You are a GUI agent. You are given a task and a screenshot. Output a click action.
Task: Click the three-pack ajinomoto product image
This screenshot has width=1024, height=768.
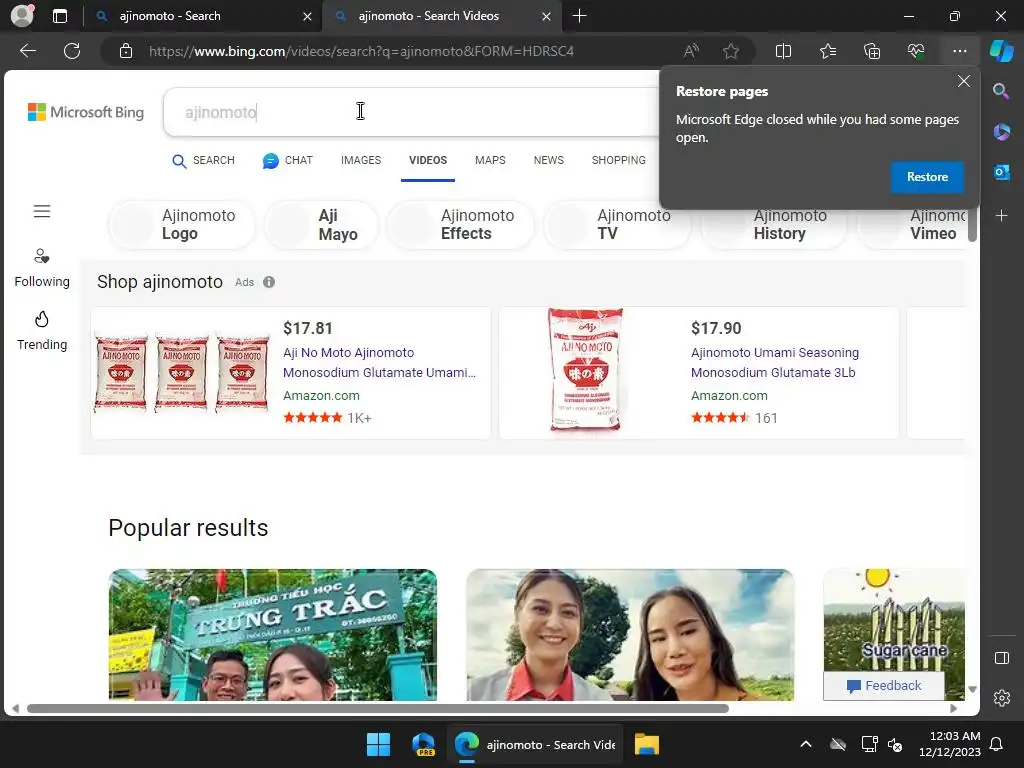(182, 372)
